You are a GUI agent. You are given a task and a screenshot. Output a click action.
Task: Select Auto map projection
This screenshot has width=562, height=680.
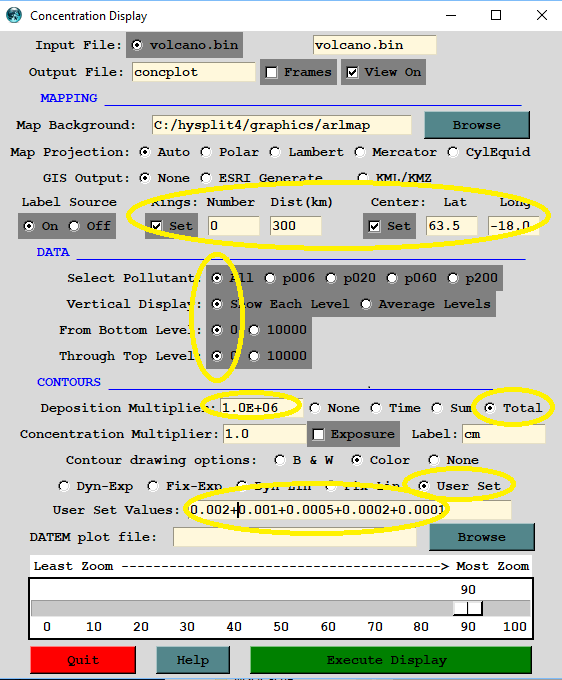(145, 152)
